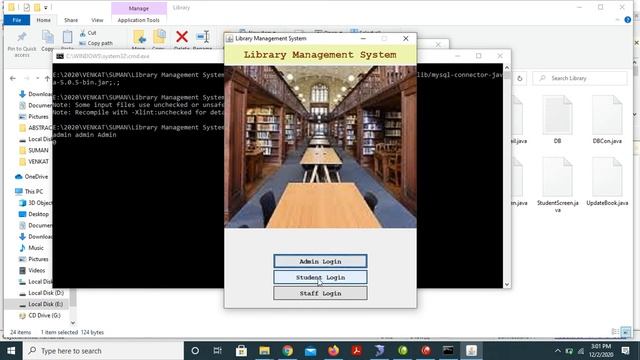This screenshot has width=640, height=360.
Task: Select Videos under This PC
Action: point(32,270)
